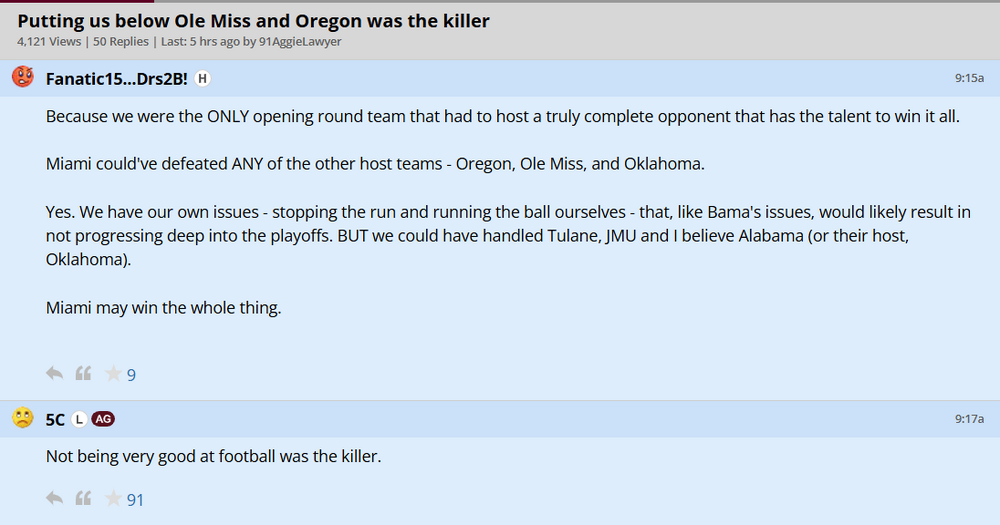Click the 50 Replies count in the header

[x=120, y=42]
